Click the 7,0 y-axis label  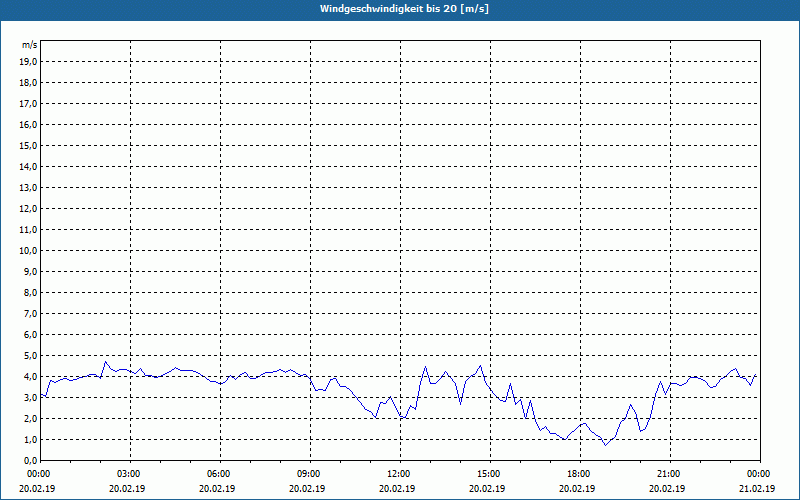pyautogui.click(x=30, y=313)
